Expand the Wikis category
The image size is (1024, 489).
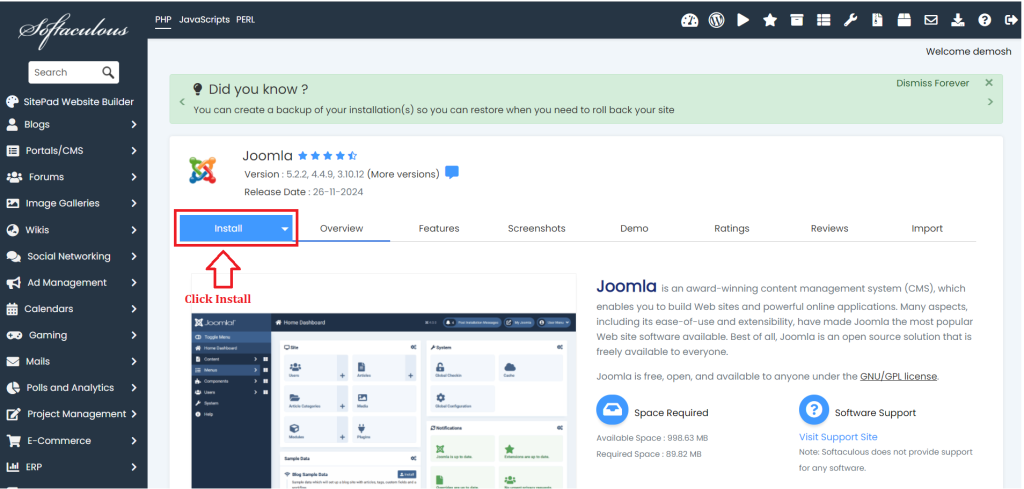[x=73, y=230]
